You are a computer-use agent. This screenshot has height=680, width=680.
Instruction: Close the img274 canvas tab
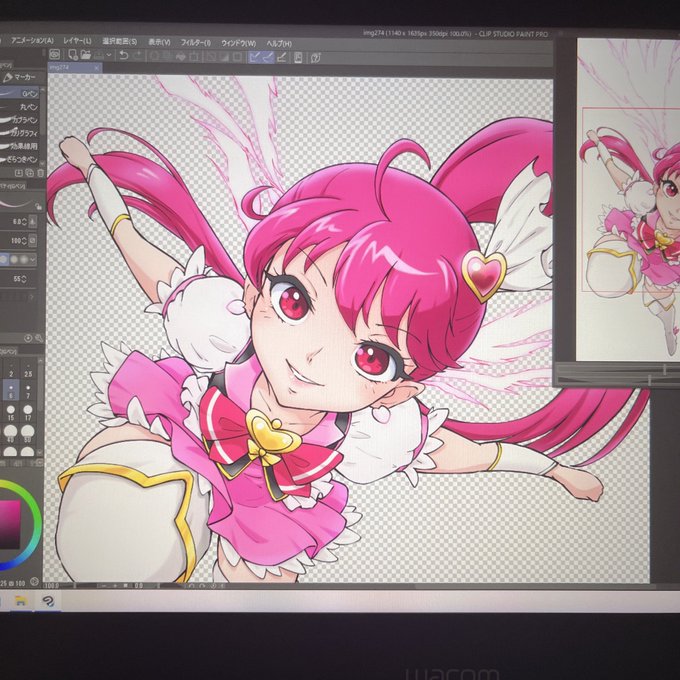(97, 68)
